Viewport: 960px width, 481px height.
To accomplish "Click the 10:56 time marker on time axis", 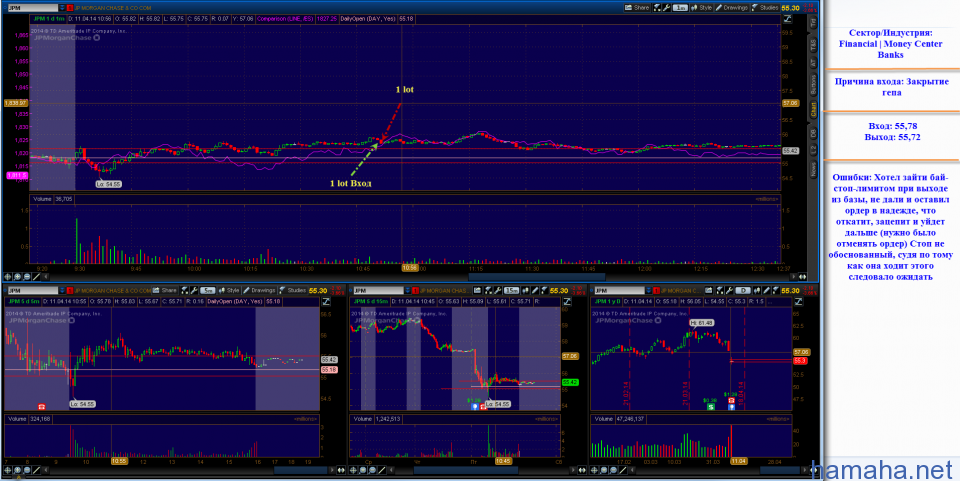I will tap(409, 267).
